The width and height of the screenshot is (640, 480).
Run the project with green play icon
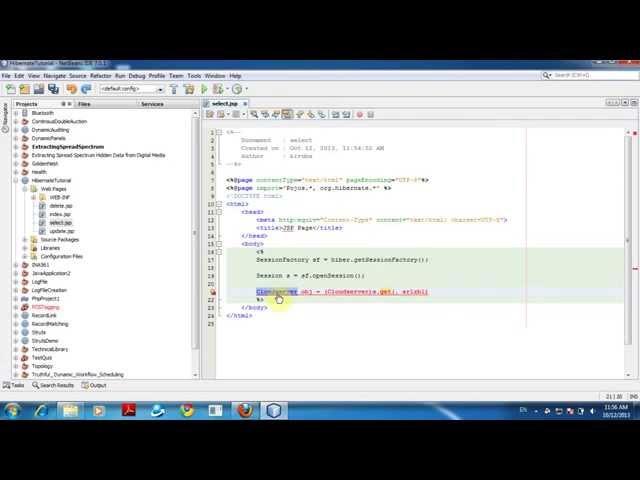point(204,89)
